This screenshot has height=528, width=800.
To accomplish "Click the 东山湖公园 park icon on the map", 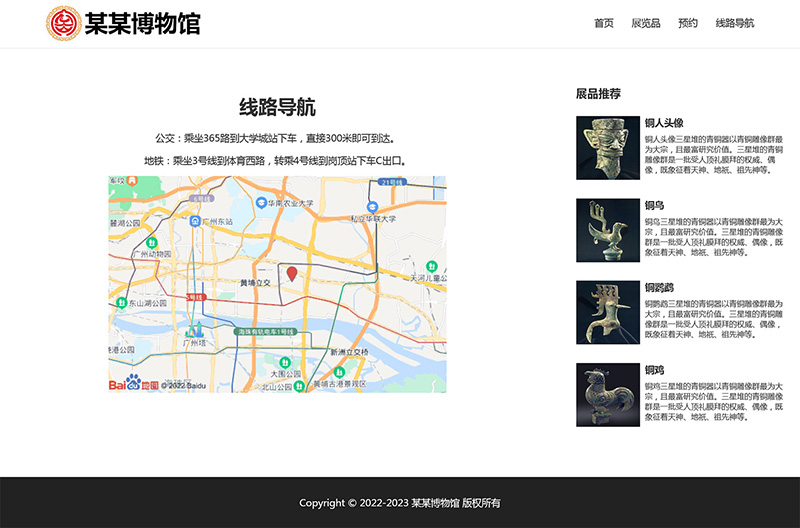I will [120, 302].
